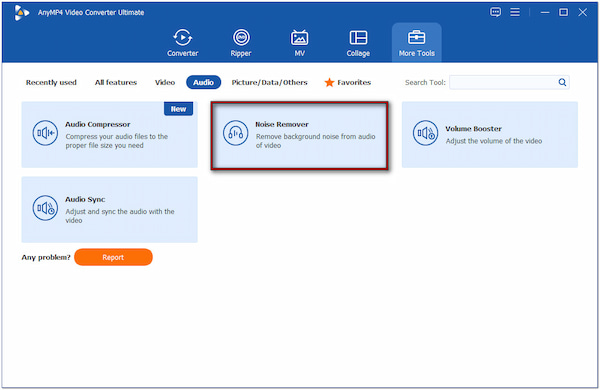
Task: Click 'Remove background noise from audio' description
Action: [x=316, y=141]
